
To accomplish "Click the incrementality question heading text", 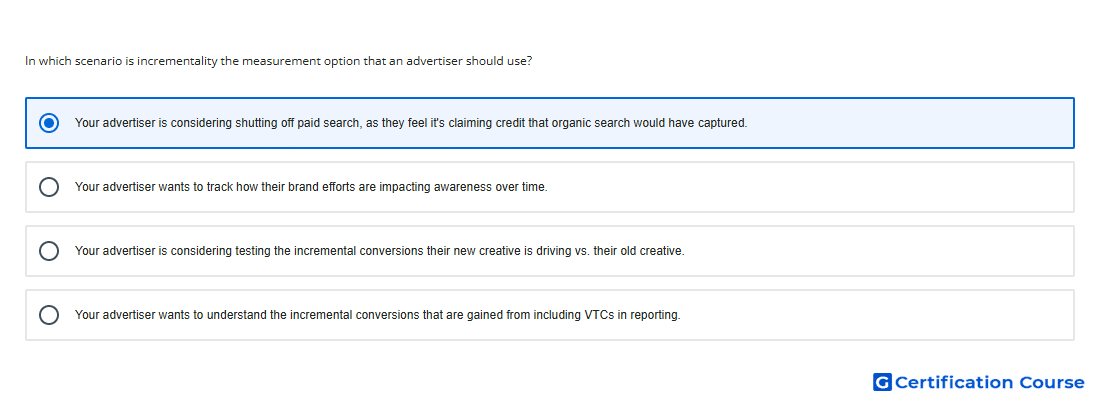I will (279, 61).
